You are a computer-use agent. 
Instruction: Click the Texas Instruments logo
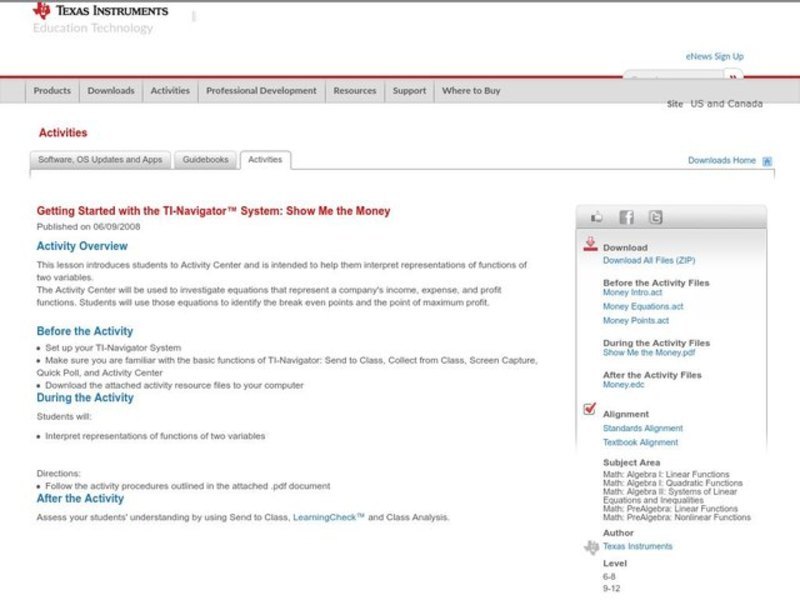100,12
